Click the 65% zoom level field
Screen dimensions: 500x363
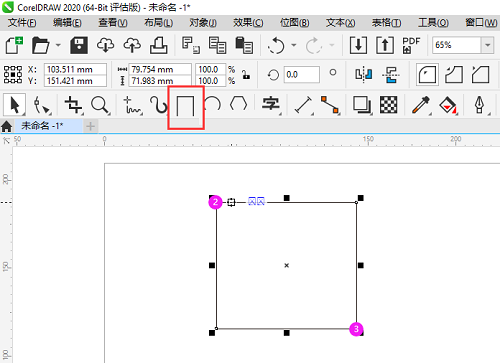[x=457, y=45]
